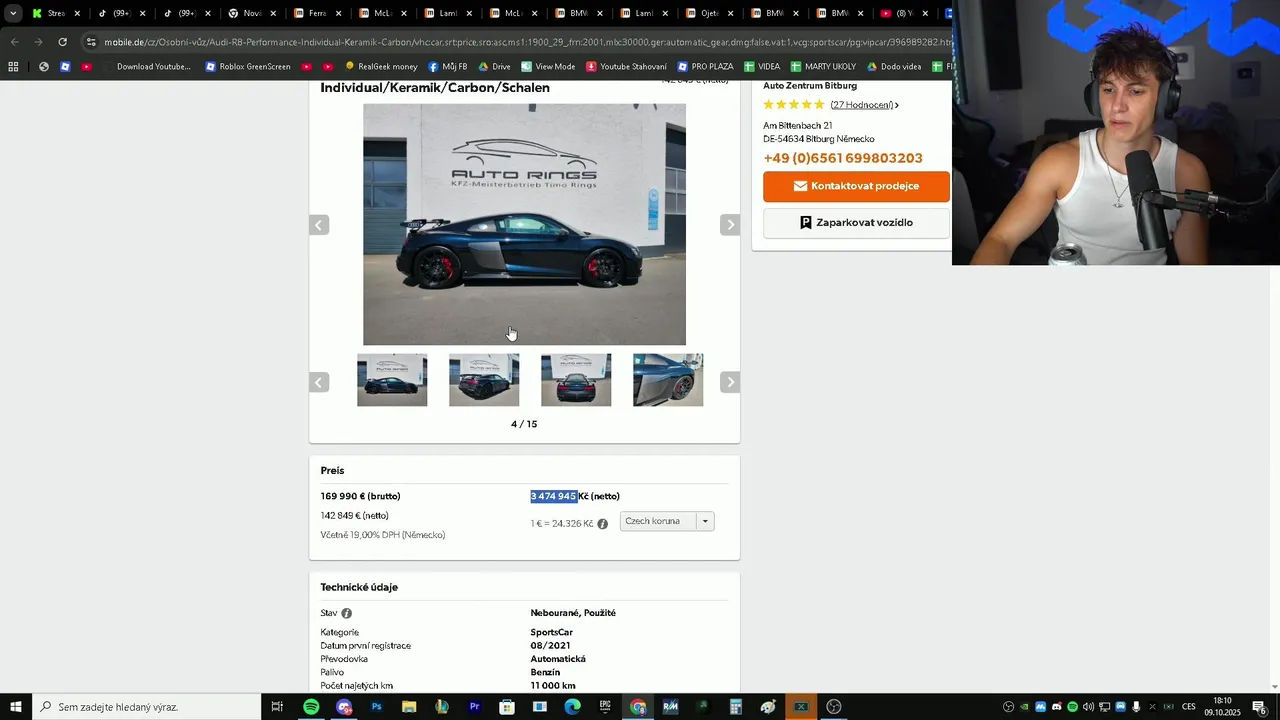The image size is (1280, 720).
Task: Reload the page in Chrome
Action: [62, 42]
